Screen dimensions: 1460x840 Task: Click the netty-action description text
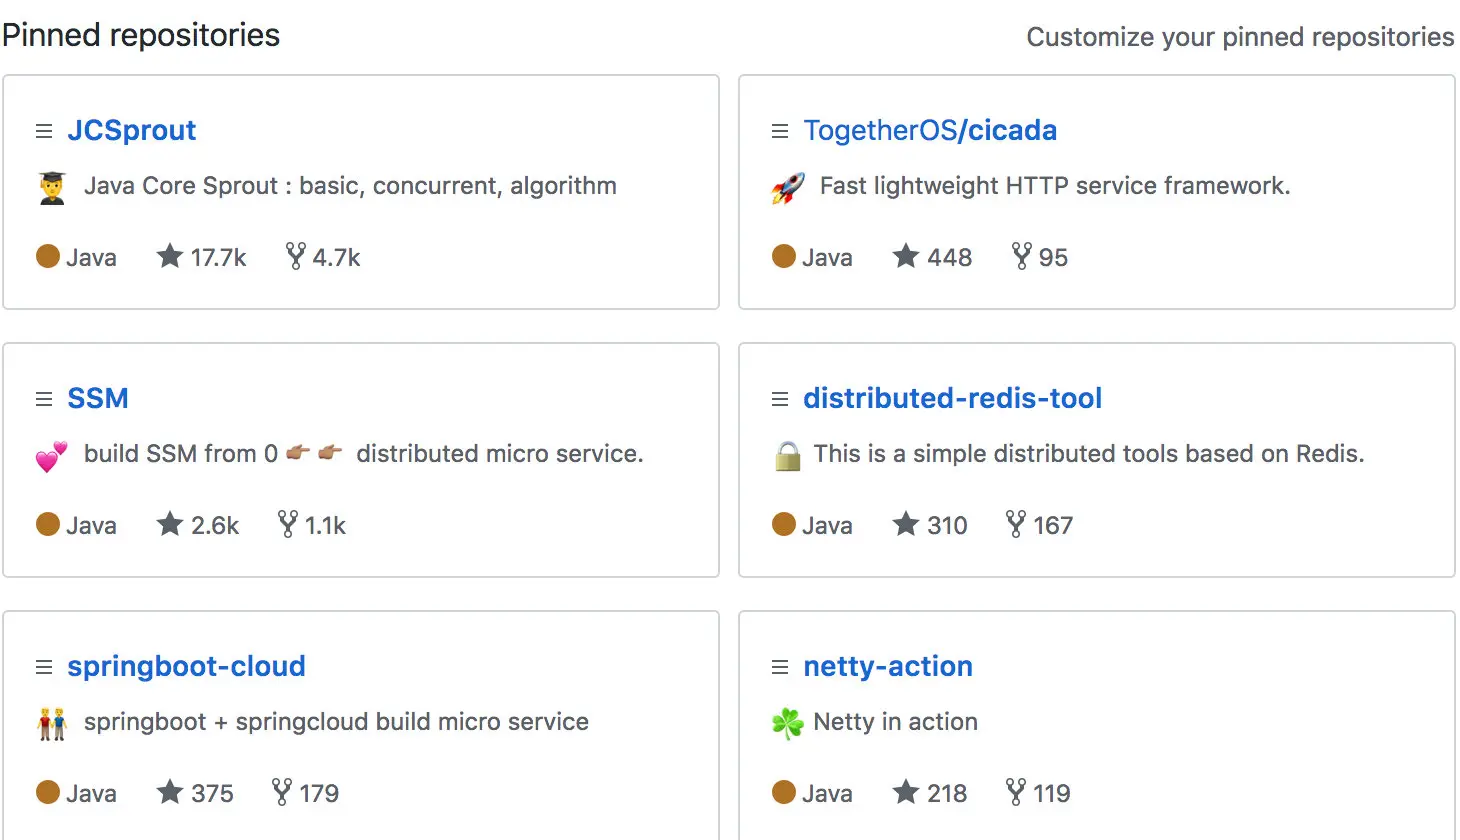[x=895, y=722]
